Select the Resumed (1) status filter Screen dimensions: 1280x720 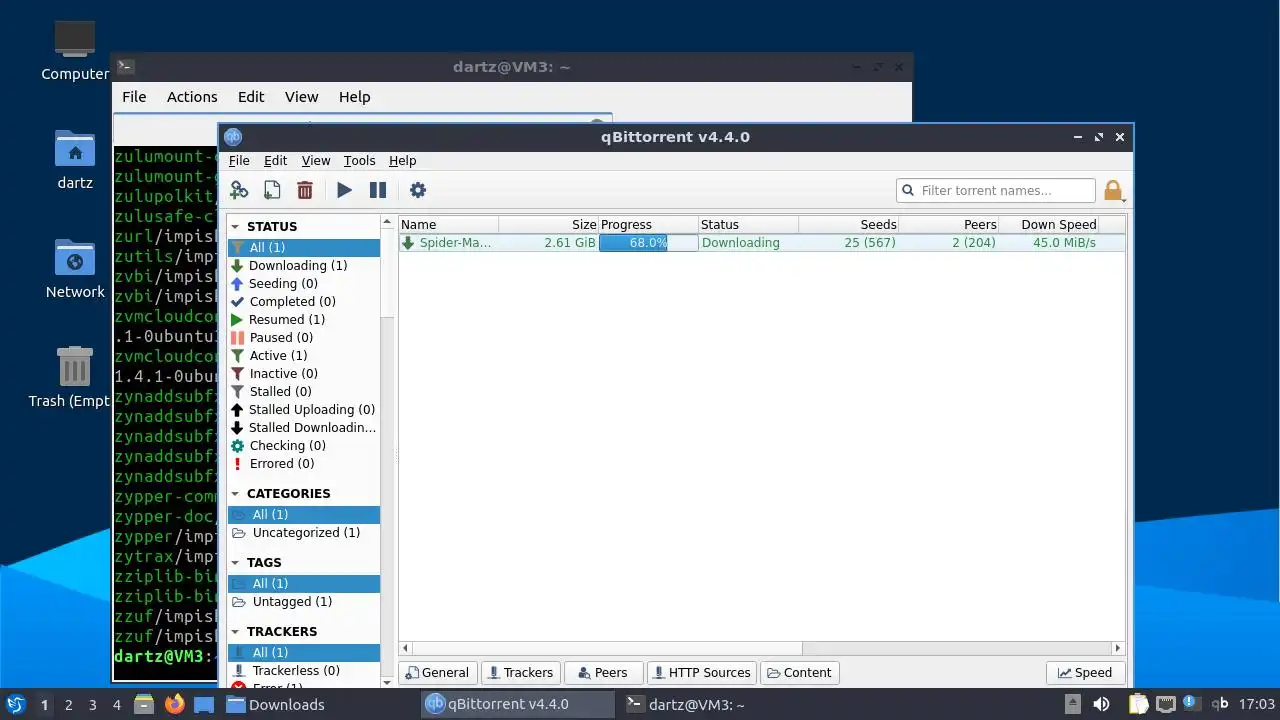pos(304,319)
